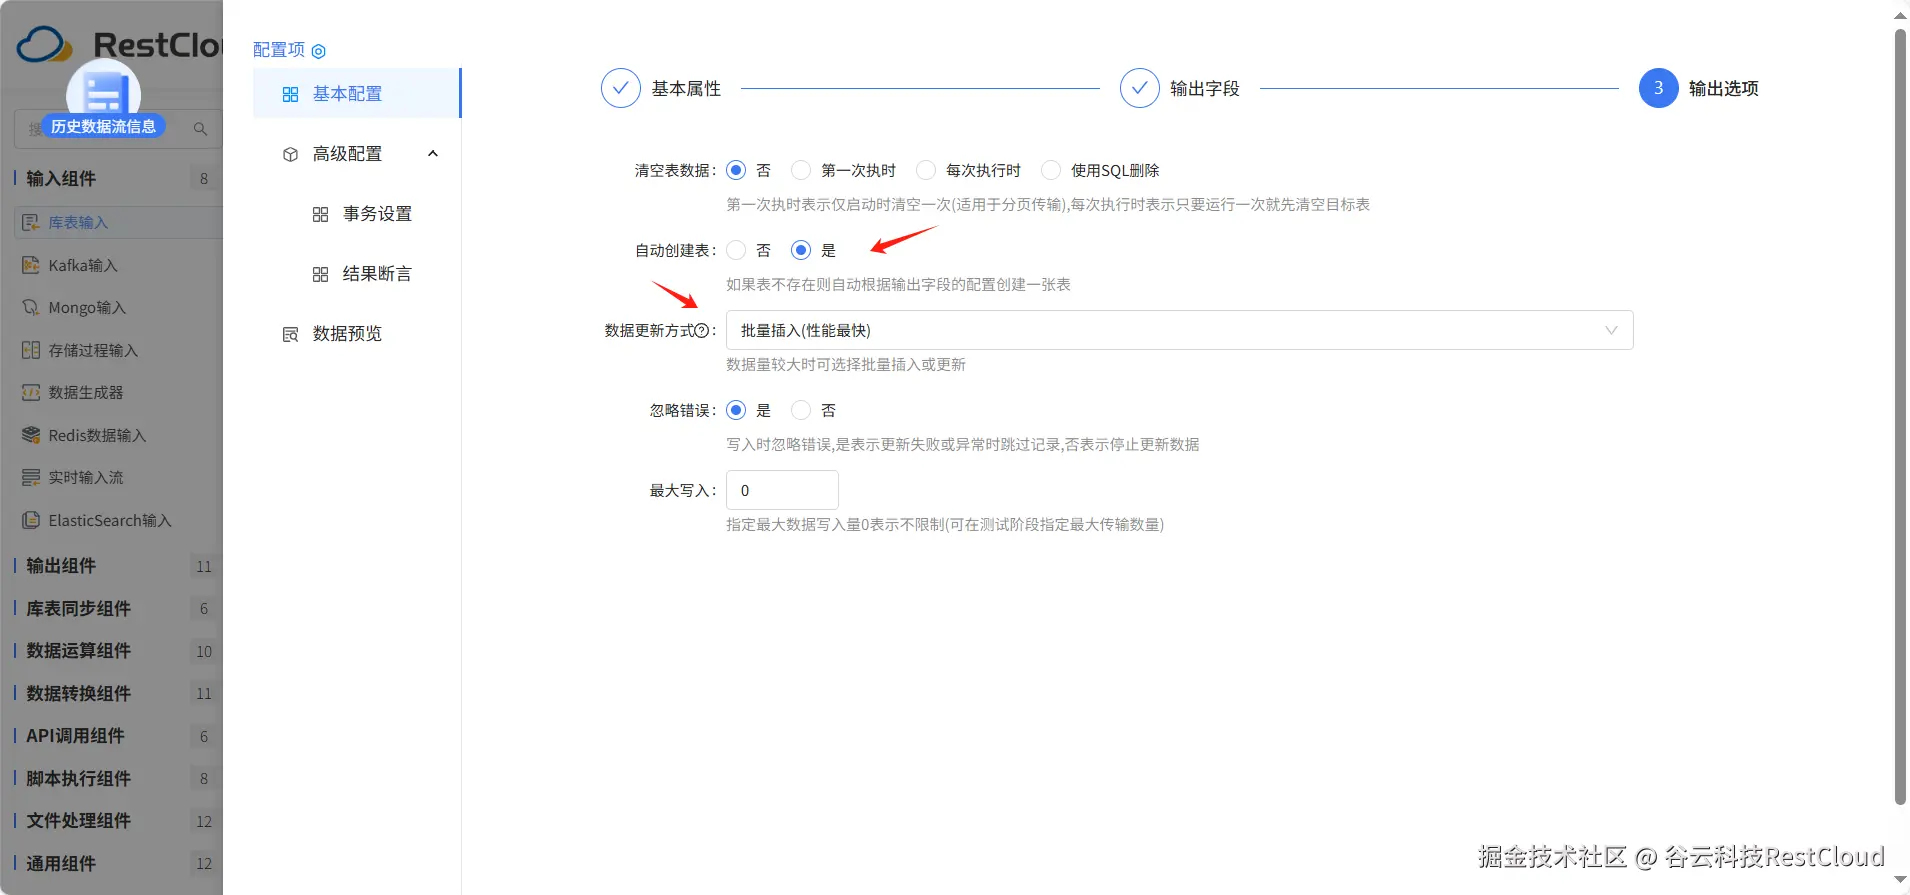
Task: Open the 高级配置 menu item
Action: pos(356,154)
